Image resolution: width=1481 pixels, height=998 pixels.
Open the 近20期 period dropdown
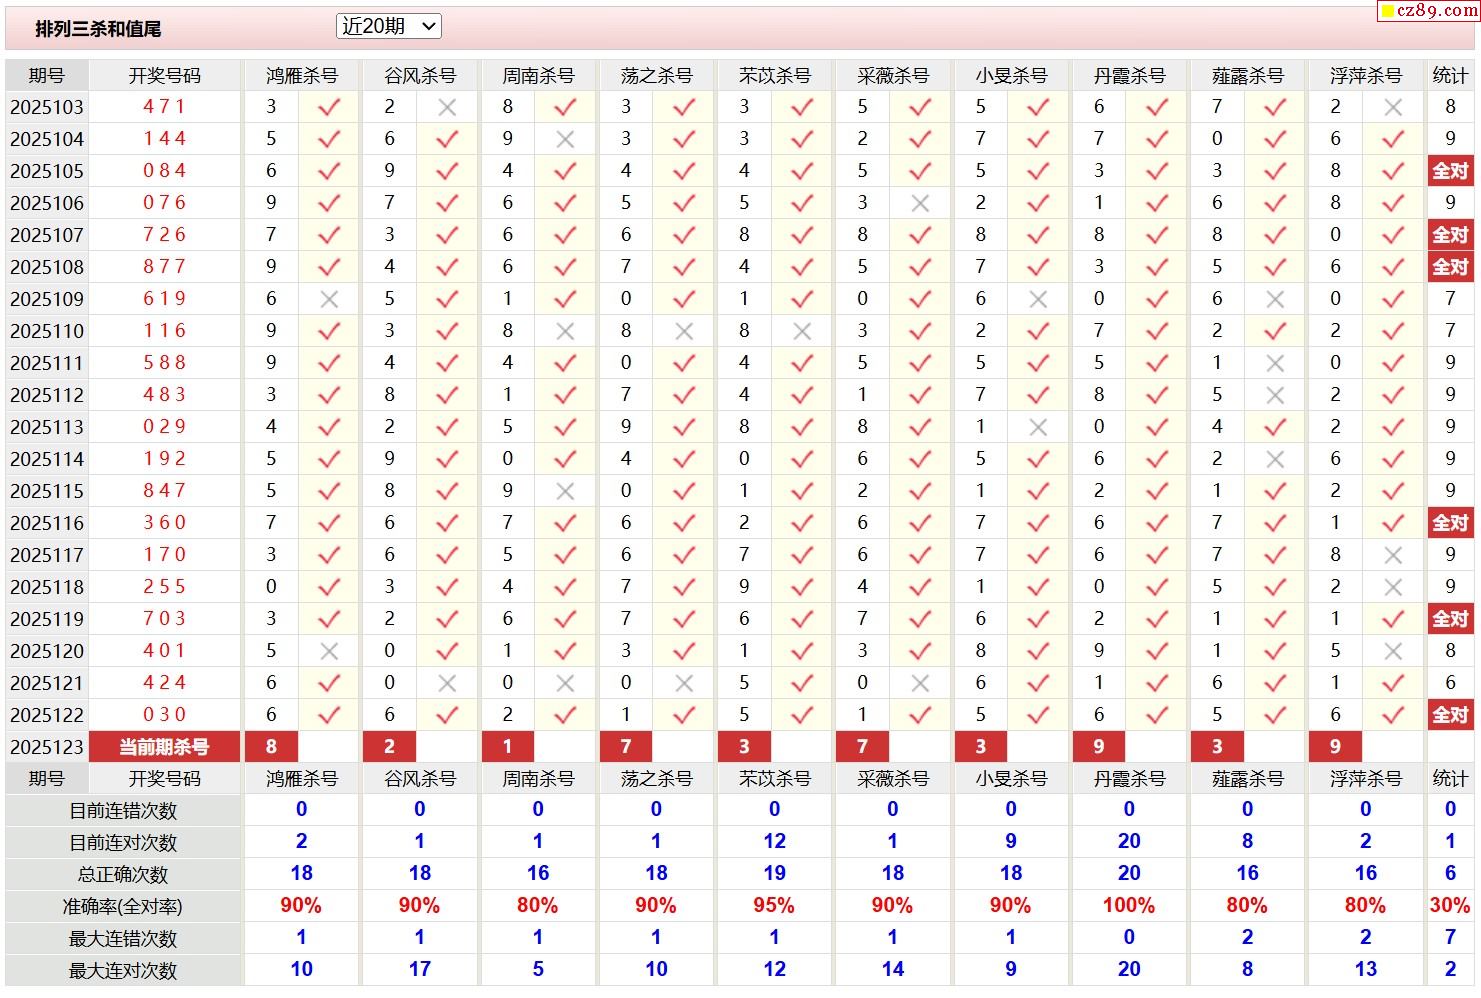tap(389, 27)
